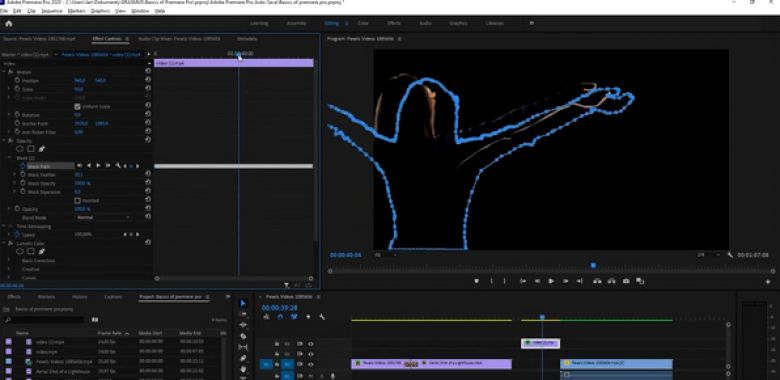Add marker in Program monitor
Viewport: 780px width, 380px height.
(x=476, y=281)
